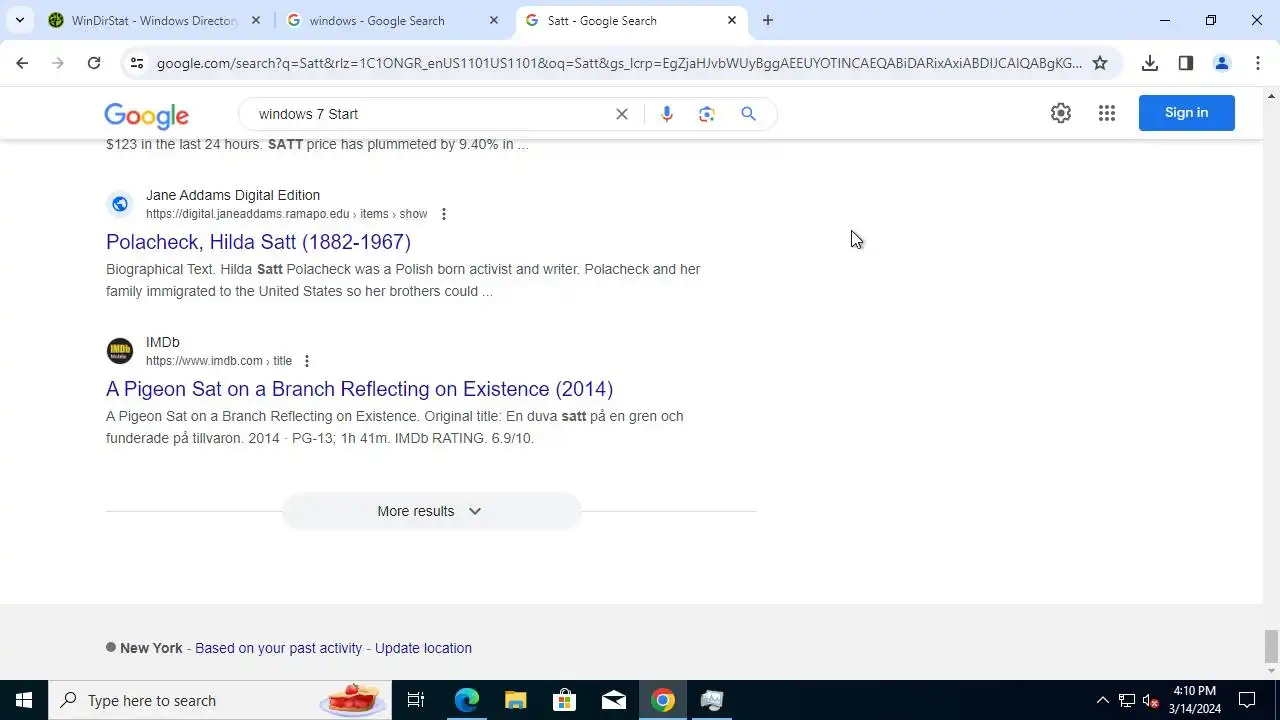This screenshot has width=1280, height=720.
Task: Click the IMDb site favicon
Action: tap(120, 351)
